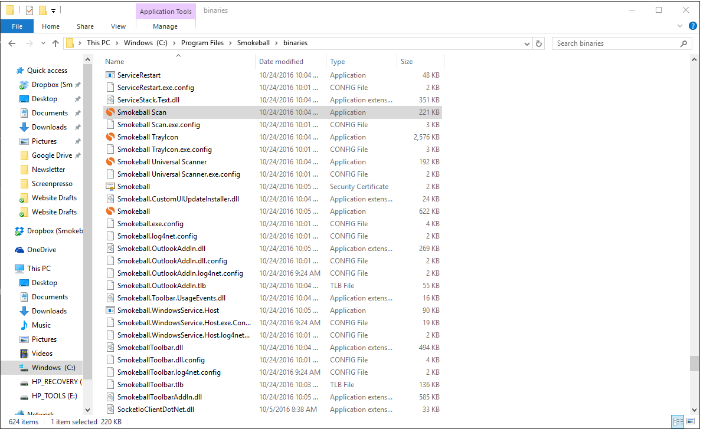This screenshot has height=432, width=707.
Task: Select Windows (C:) in navigation pane
Action: click(42, 368)
